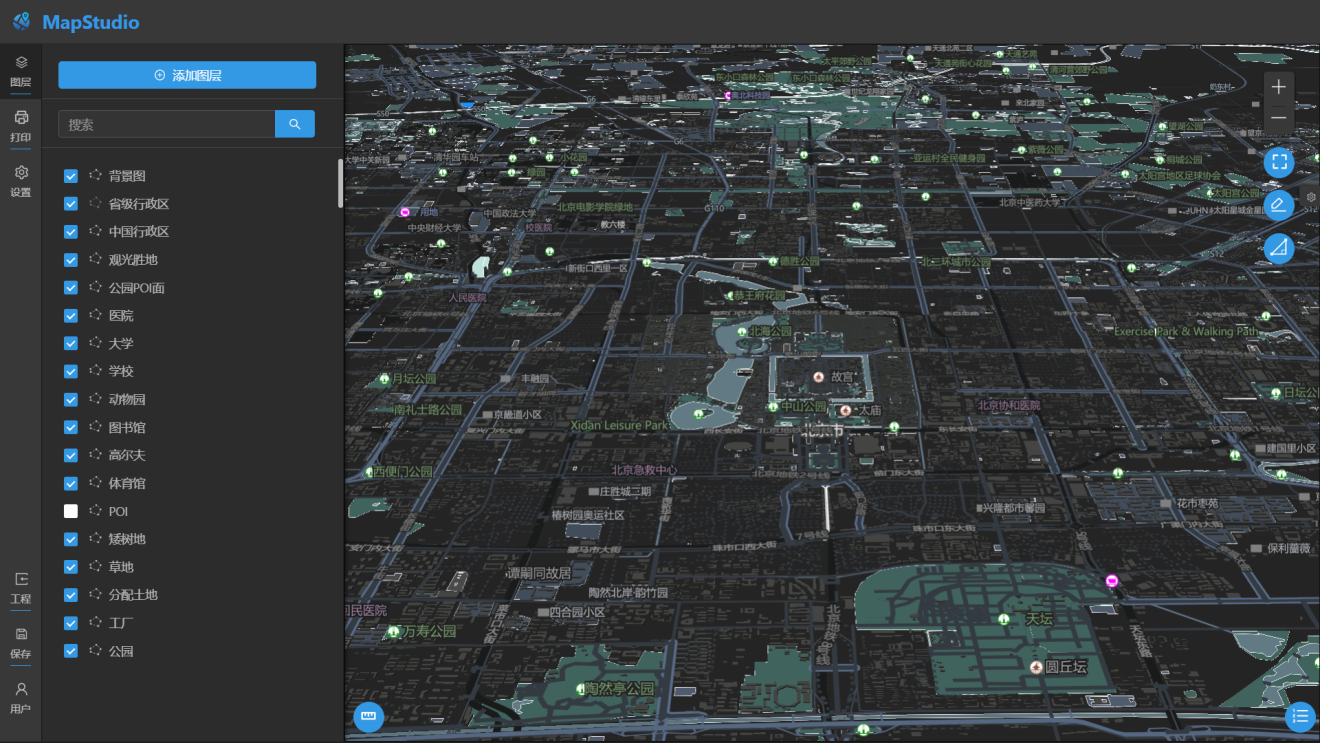Click polygon icon beside 中国行政区 layer

pos(96,232)
